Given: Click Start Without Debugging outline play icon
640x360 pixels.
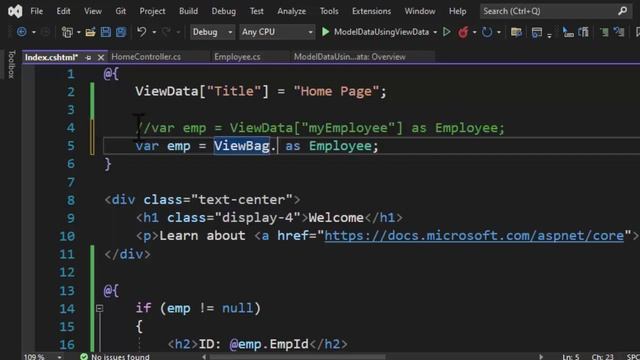Looking at the screenshot, I should coord(447,32).
